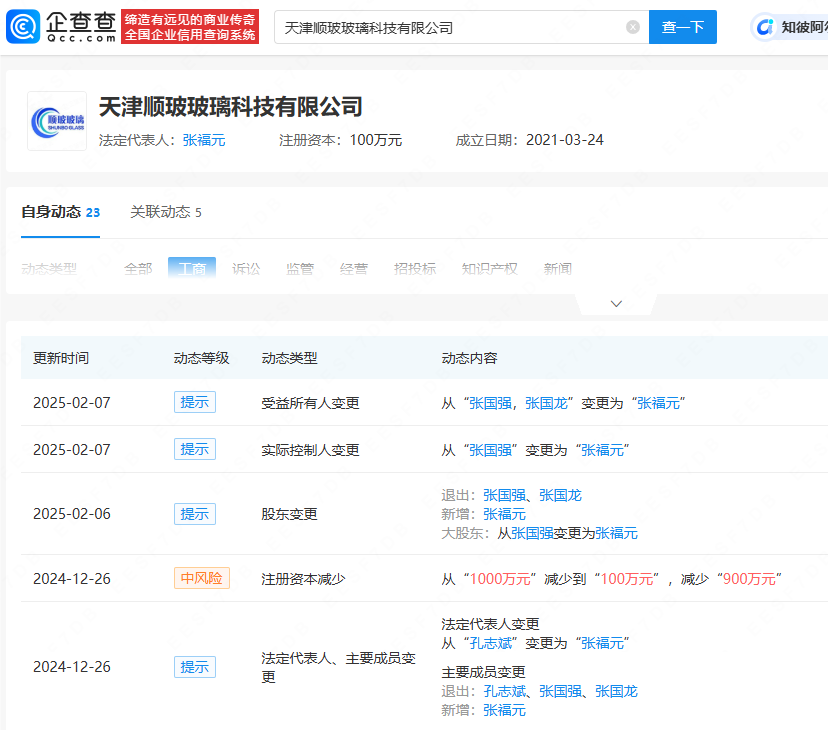The width and height of the screenshot is (828, 730).
Task: Open 张国强 link in 大股东 line
Action: pos(532,534)
